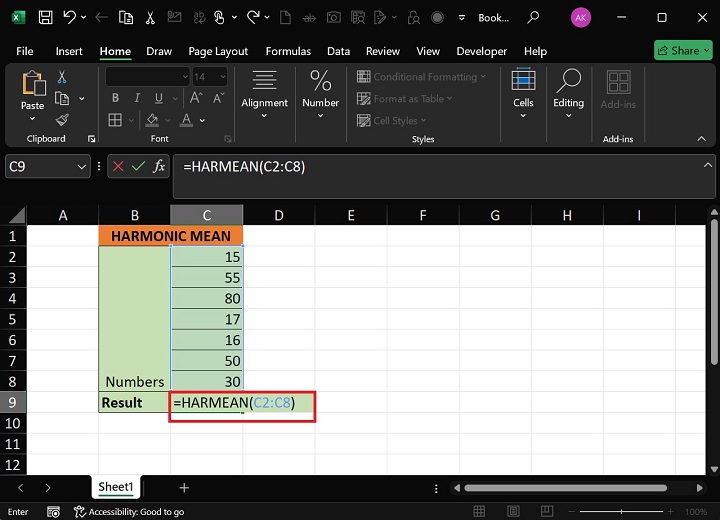
Task: Select cell C2 containing 15
Action: point(207,256)
